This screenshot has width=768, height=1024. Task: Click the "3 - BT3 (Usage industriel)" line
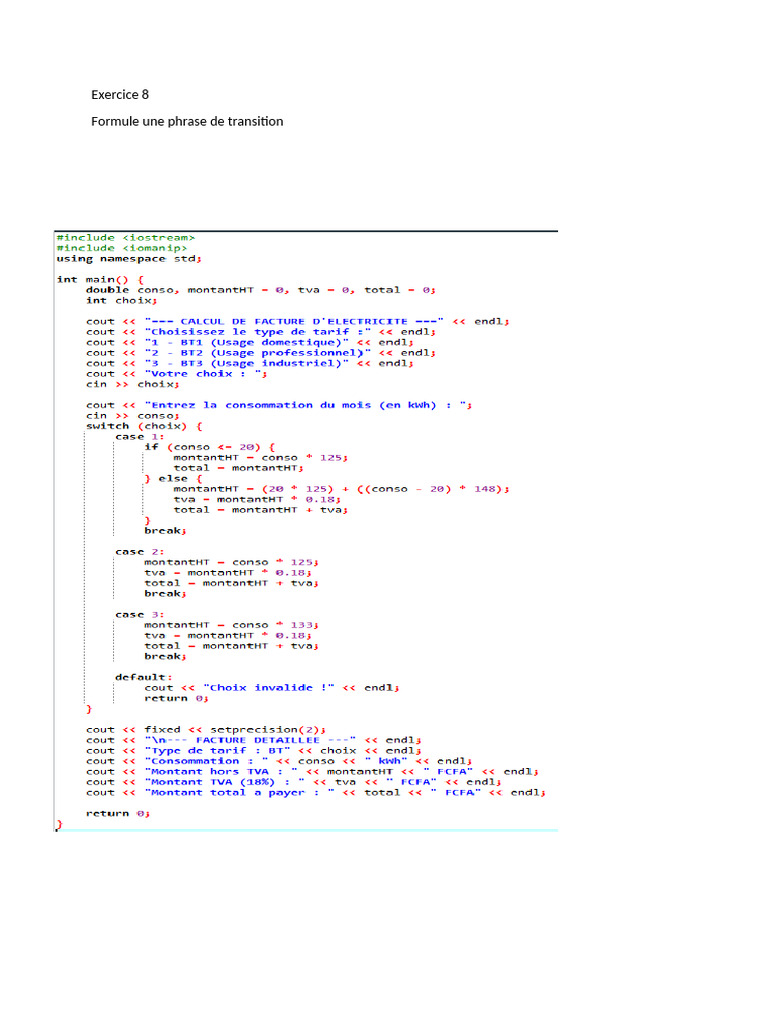pos(250,363)
